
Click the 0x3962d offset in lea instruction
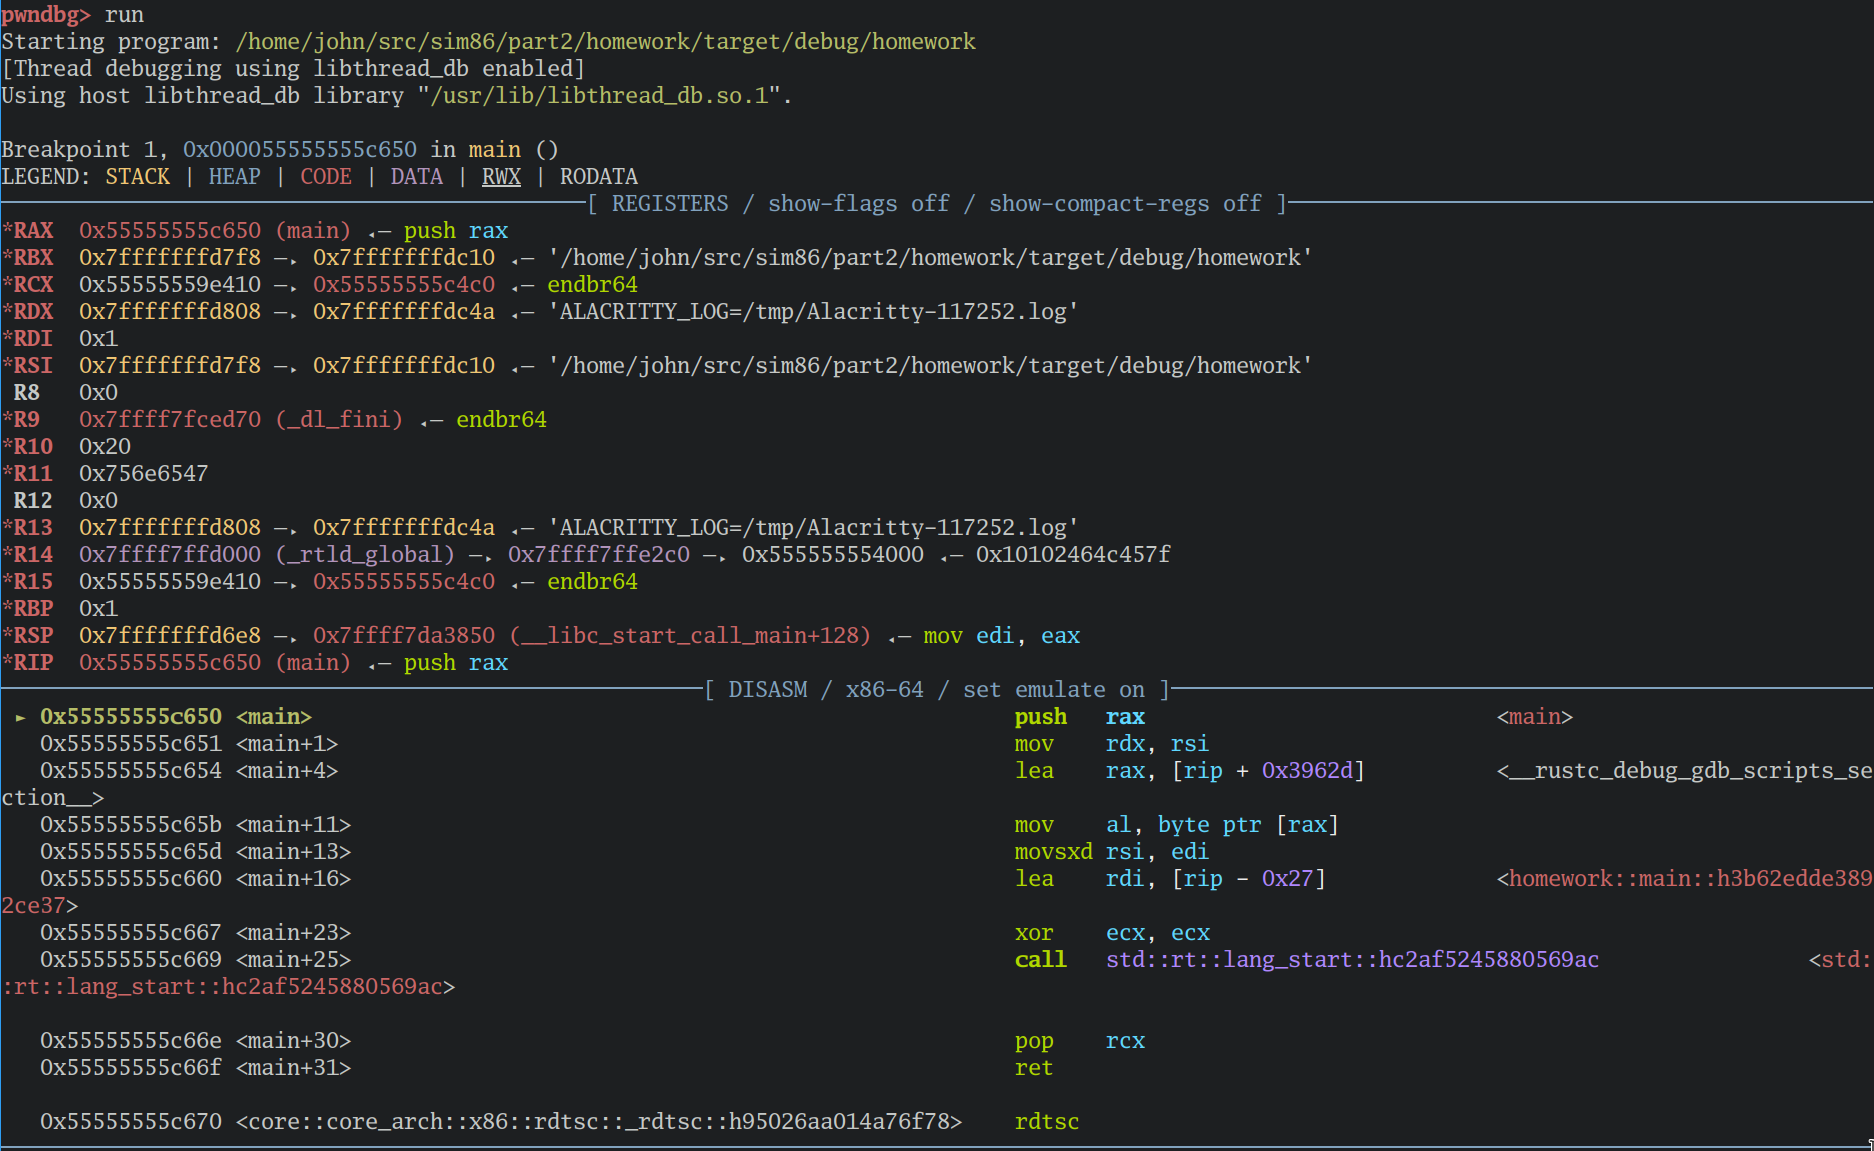click(1307, 770)
